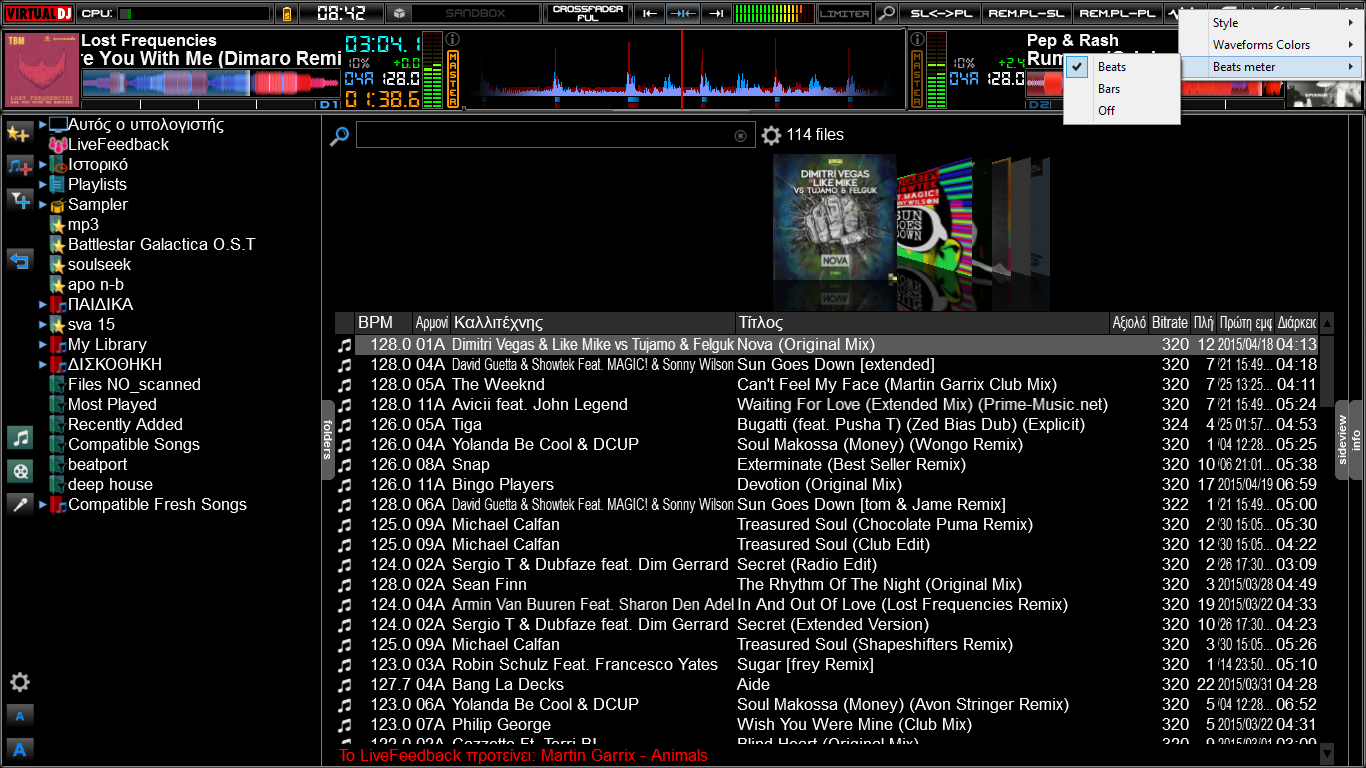Click the VirtualDJ logo
The height and width of the screenshot is (768, 1366).
(x=37, y=14)
